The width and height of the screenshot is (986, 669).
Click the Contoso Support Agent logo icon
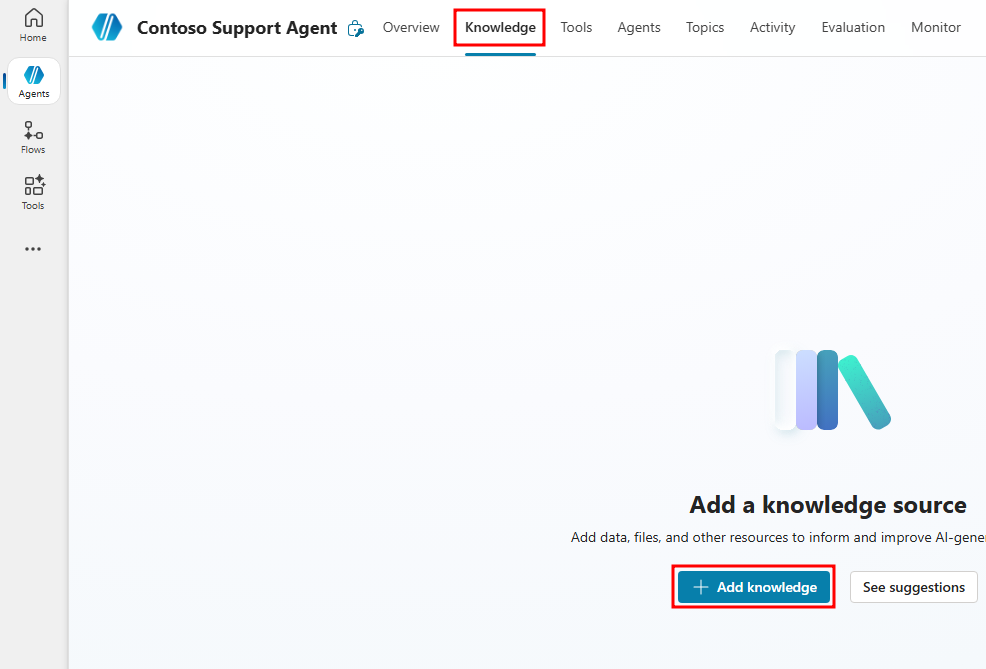(108, 28)
